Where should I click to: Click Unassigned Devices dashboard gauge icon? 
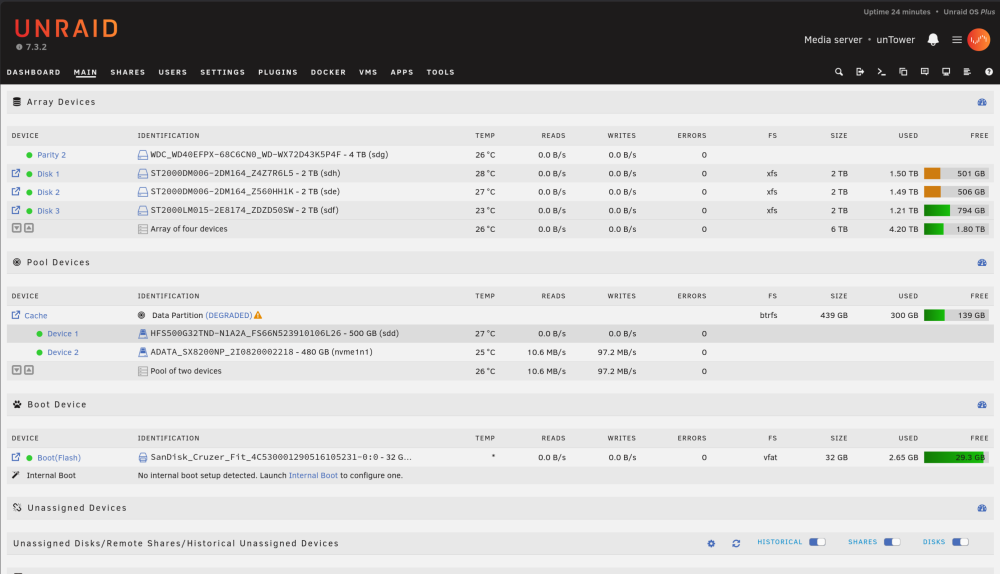click(x=982, y=508)
